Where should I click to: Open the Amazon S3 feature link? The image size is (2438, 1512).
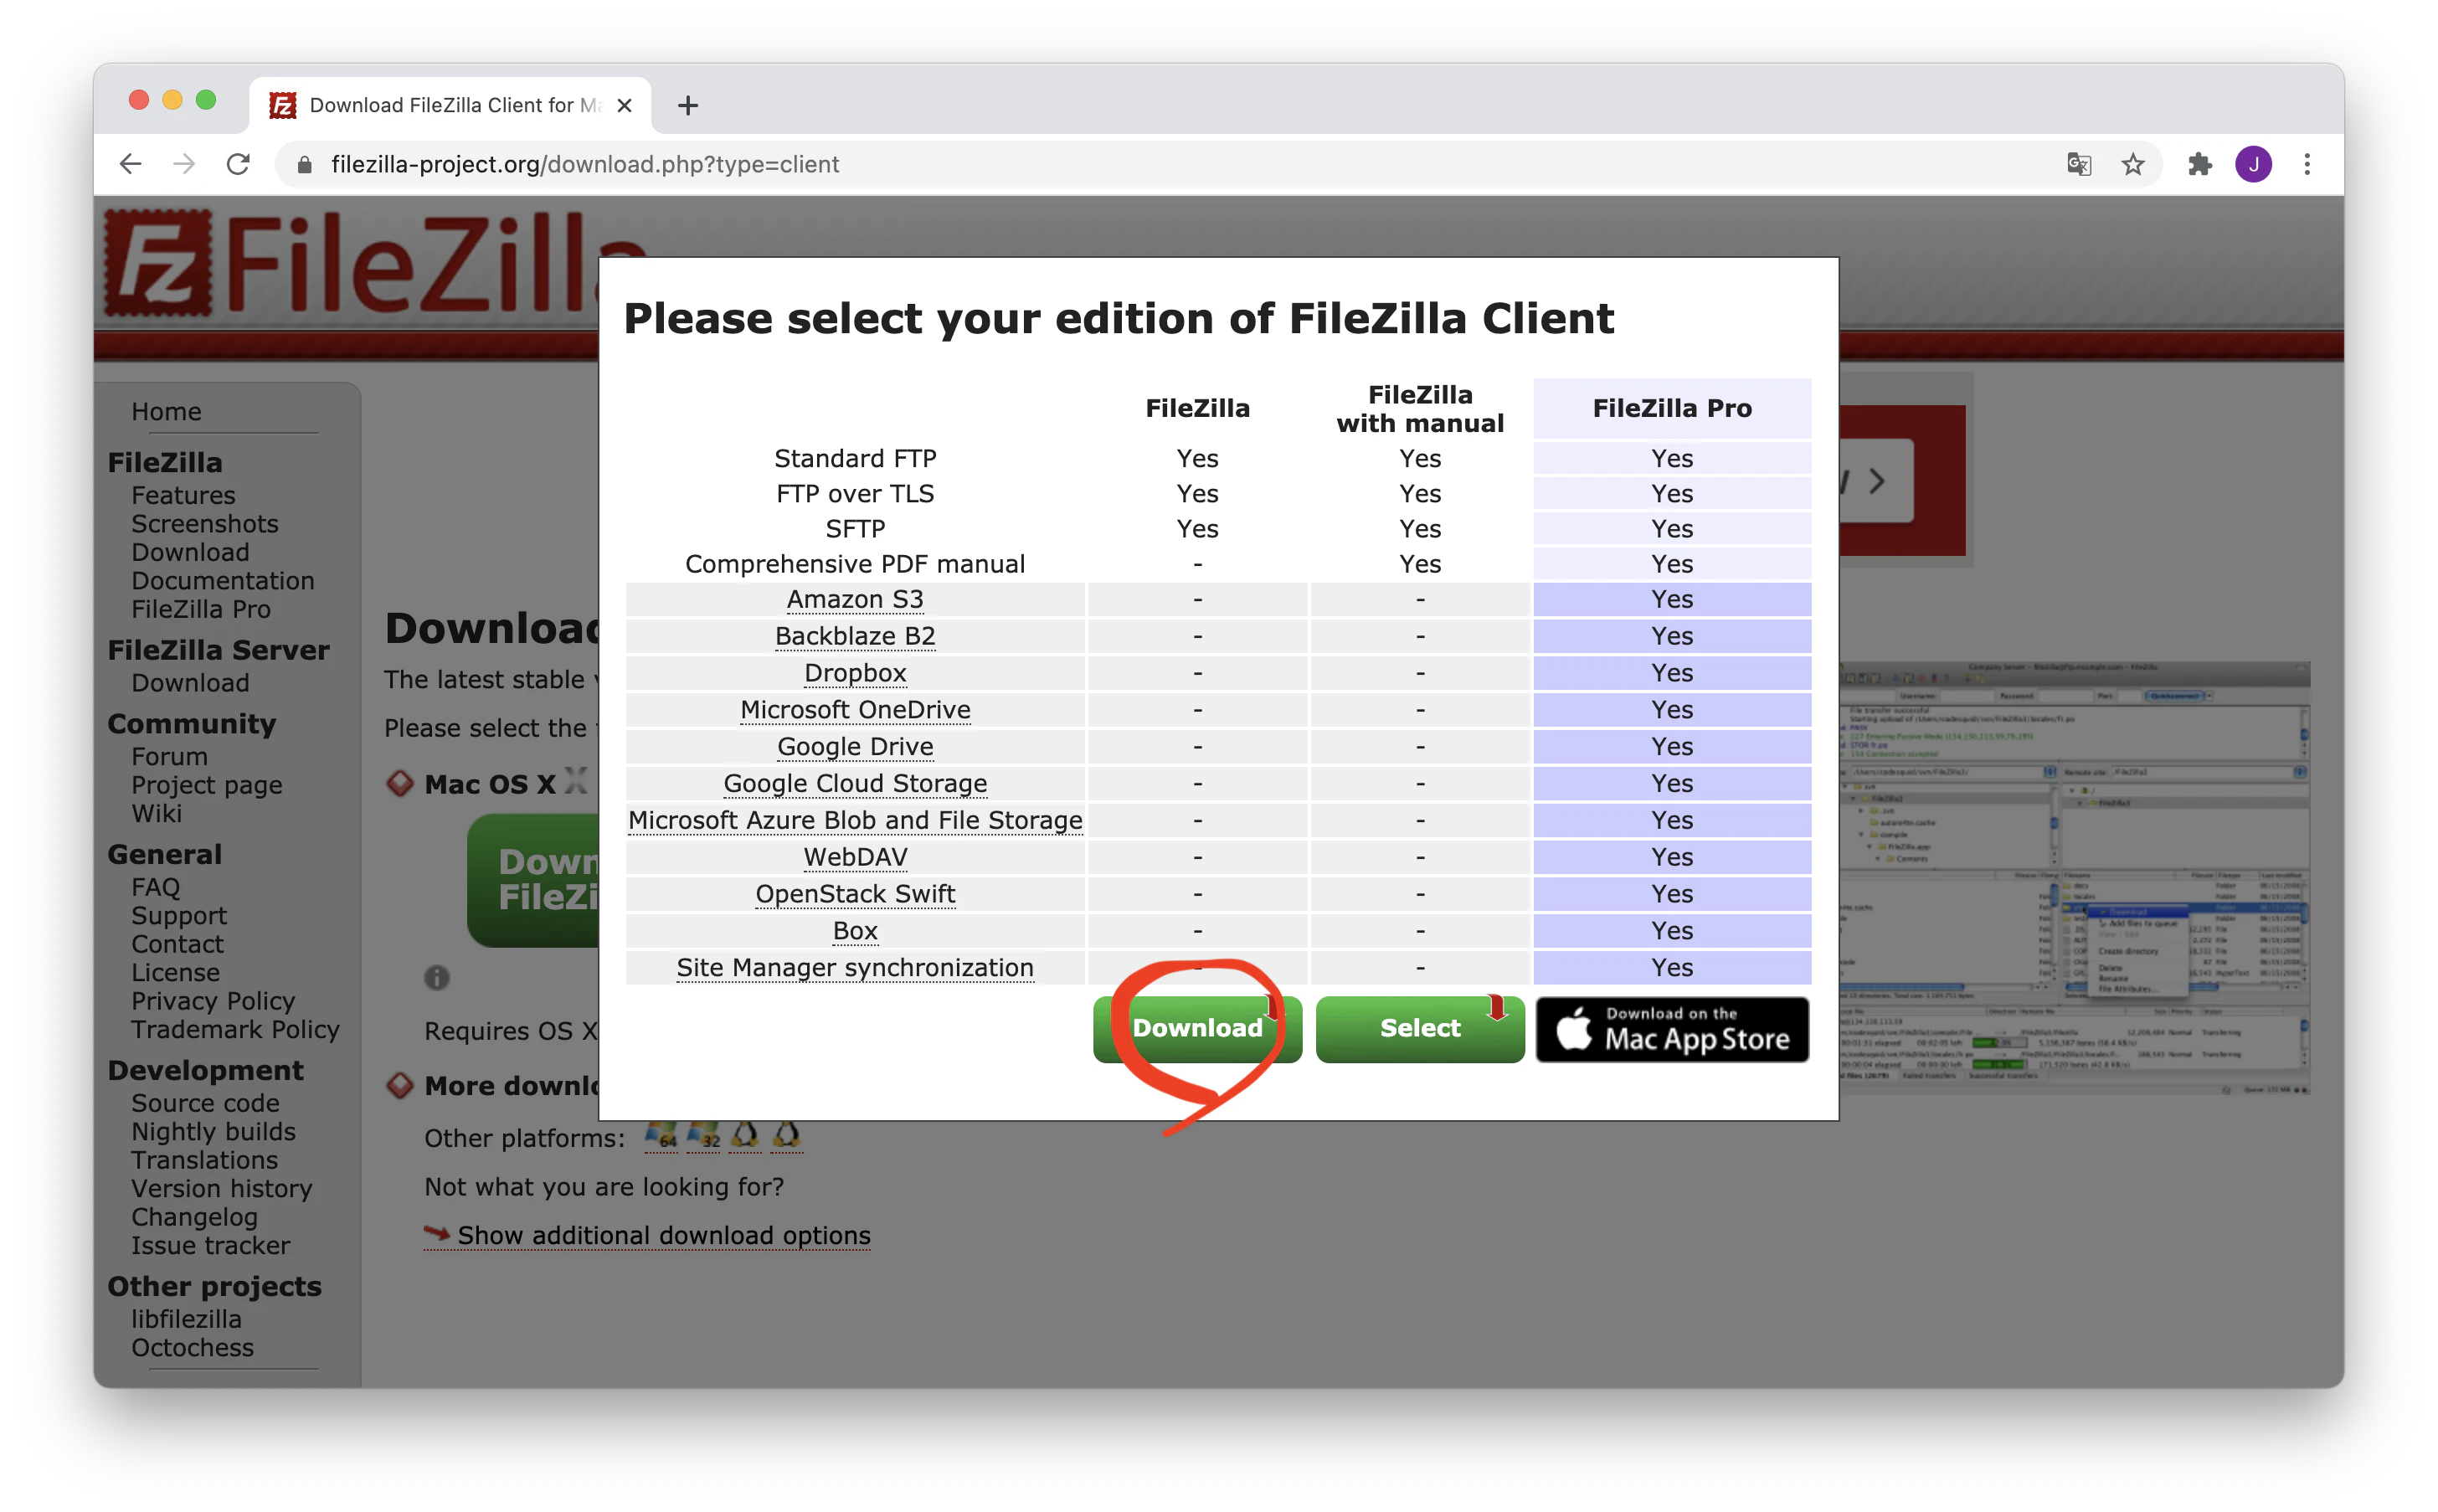tap(855, 599)
